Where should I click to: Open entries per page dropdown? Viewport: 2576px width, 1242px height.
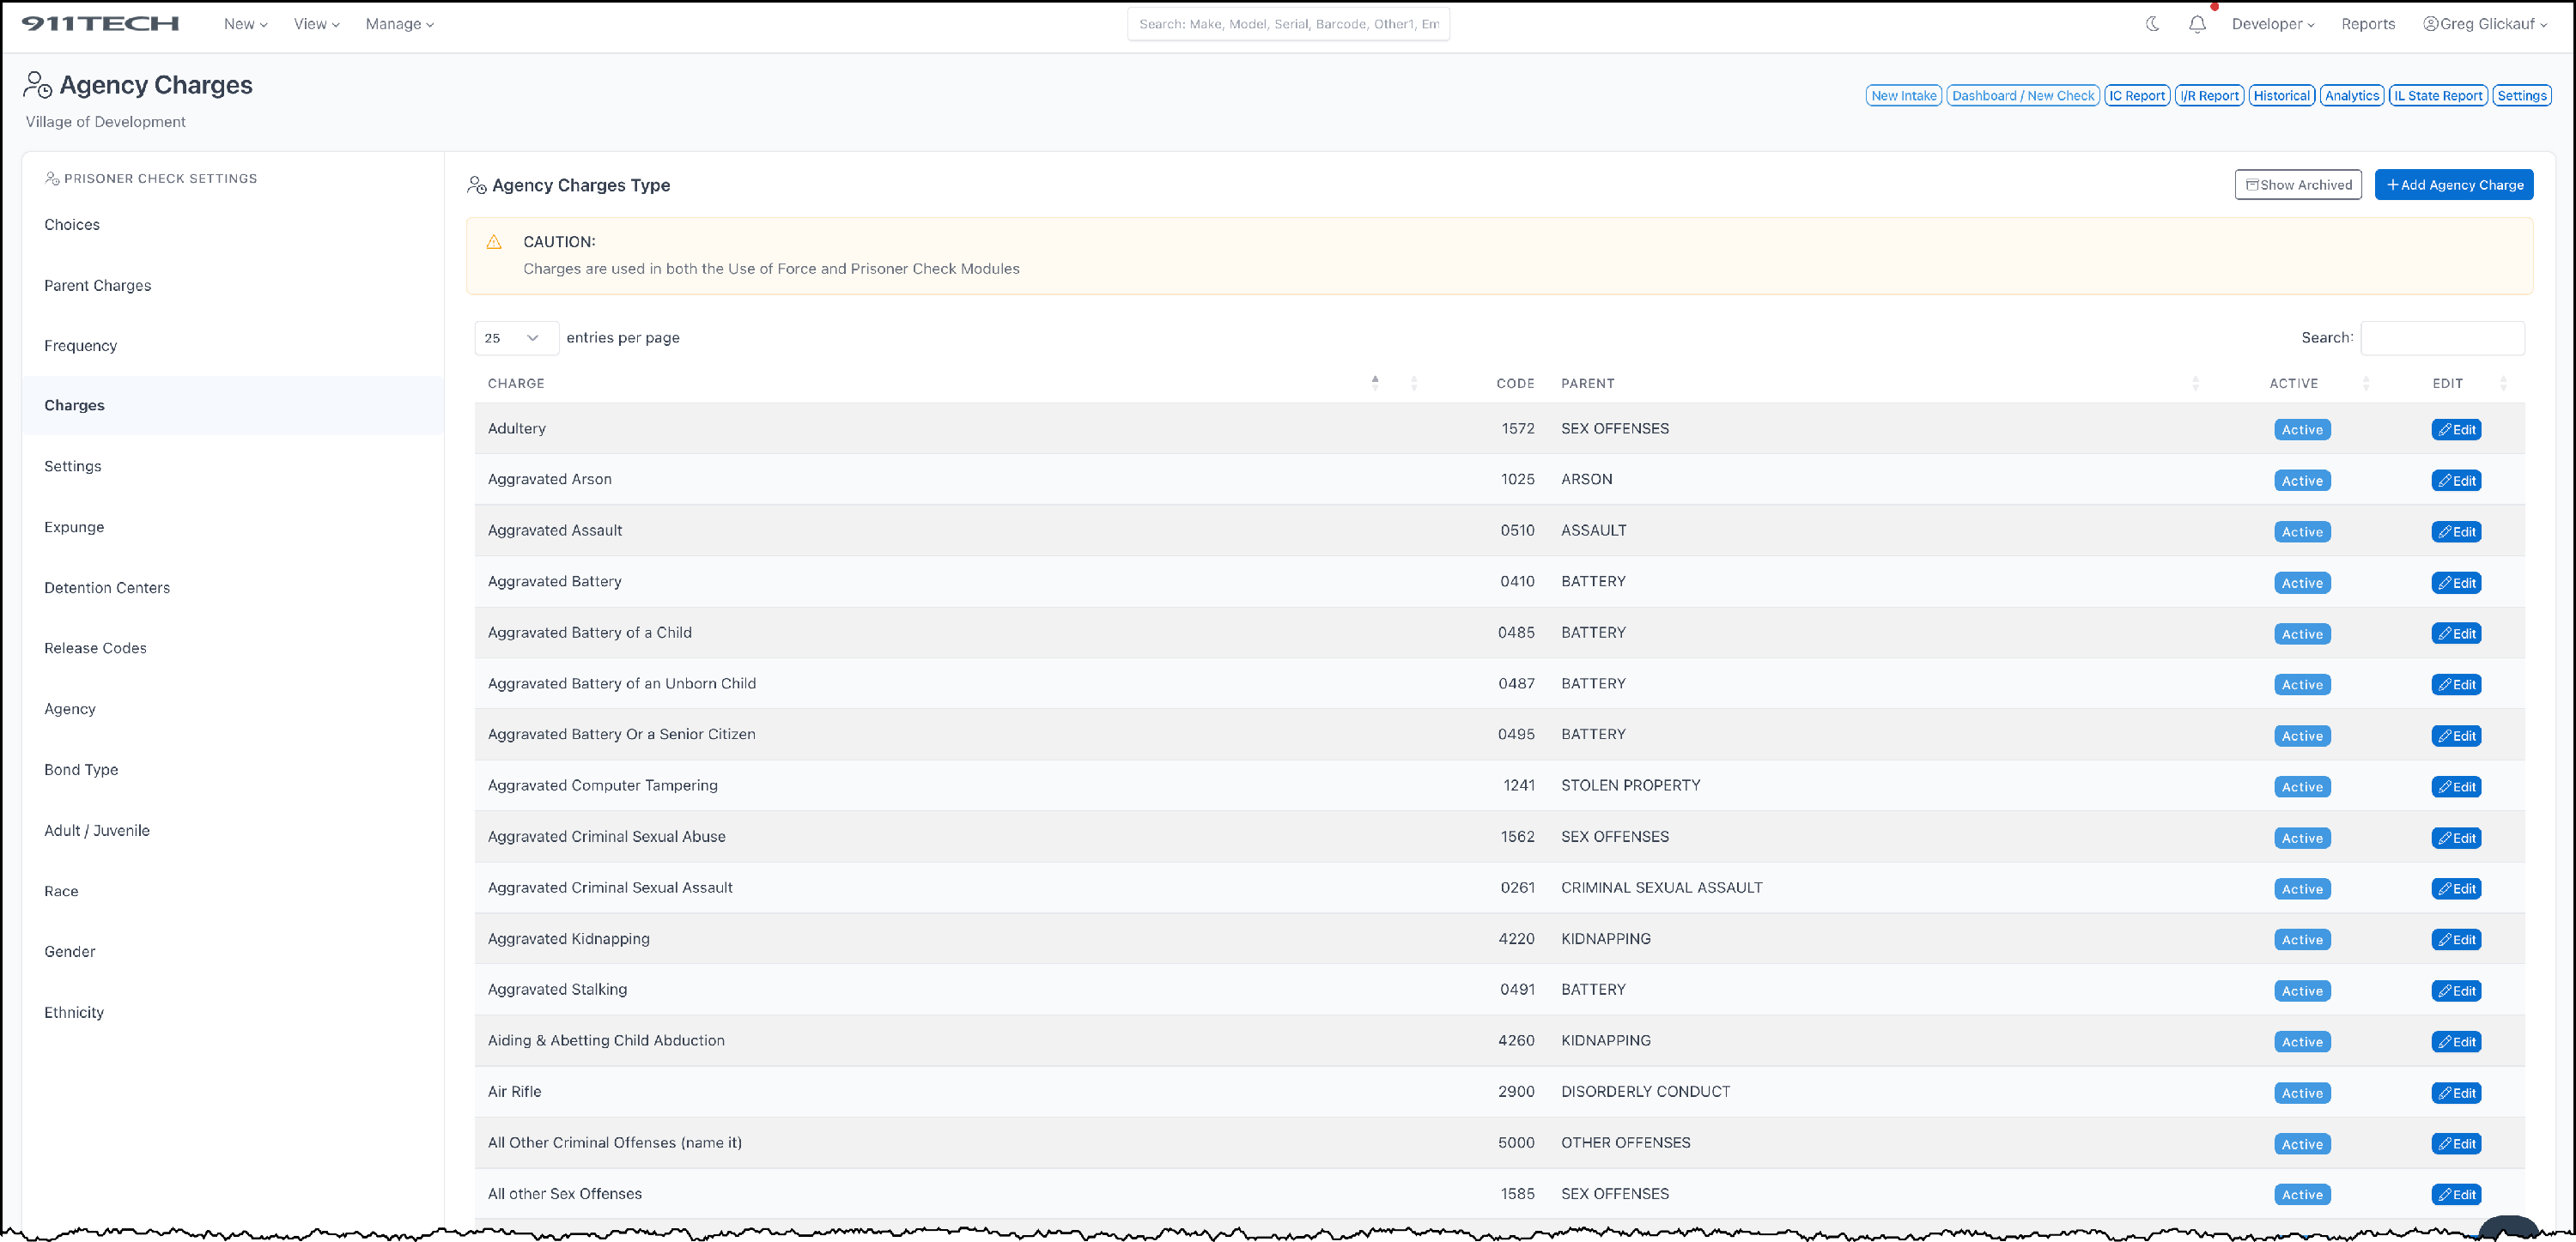point(515,338)
